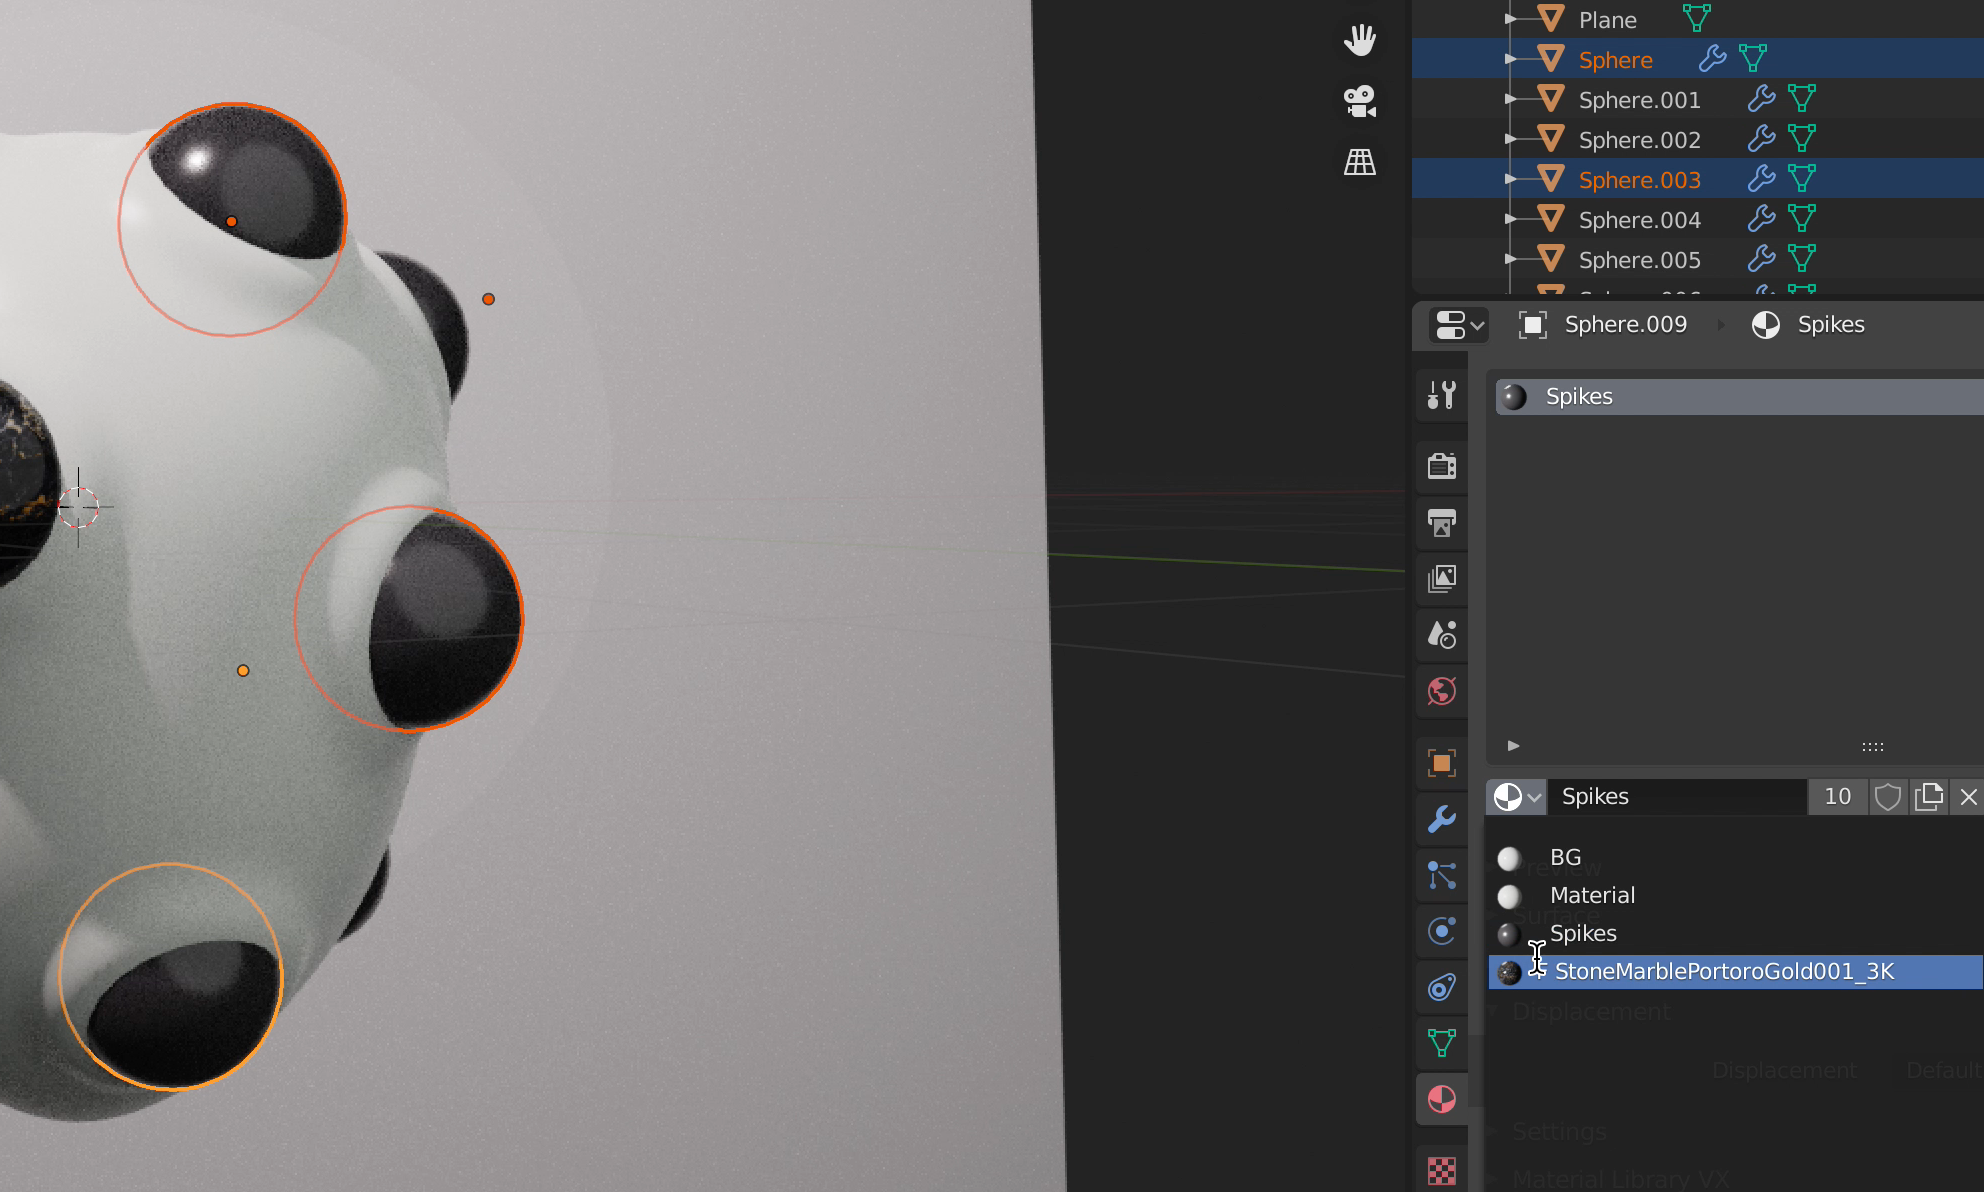Unlink the Spikes material with X
1984x1192 pixels.
click(x=1968, y=797)
